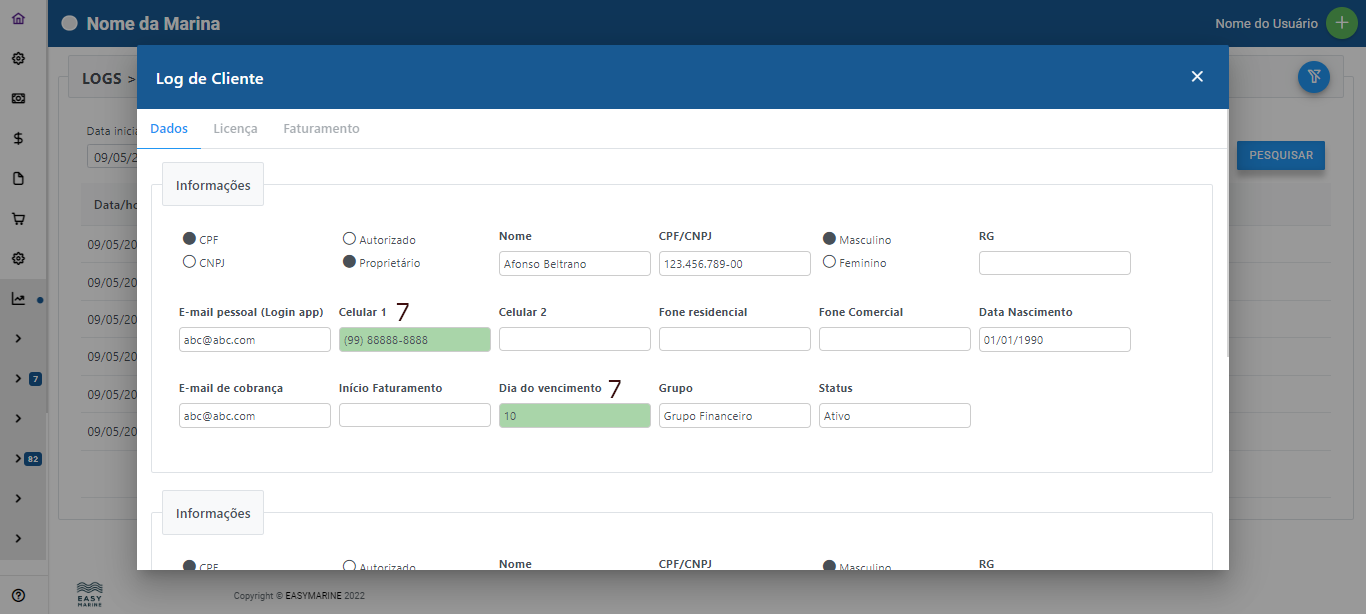Open the home icon in the sidebar

18,18
